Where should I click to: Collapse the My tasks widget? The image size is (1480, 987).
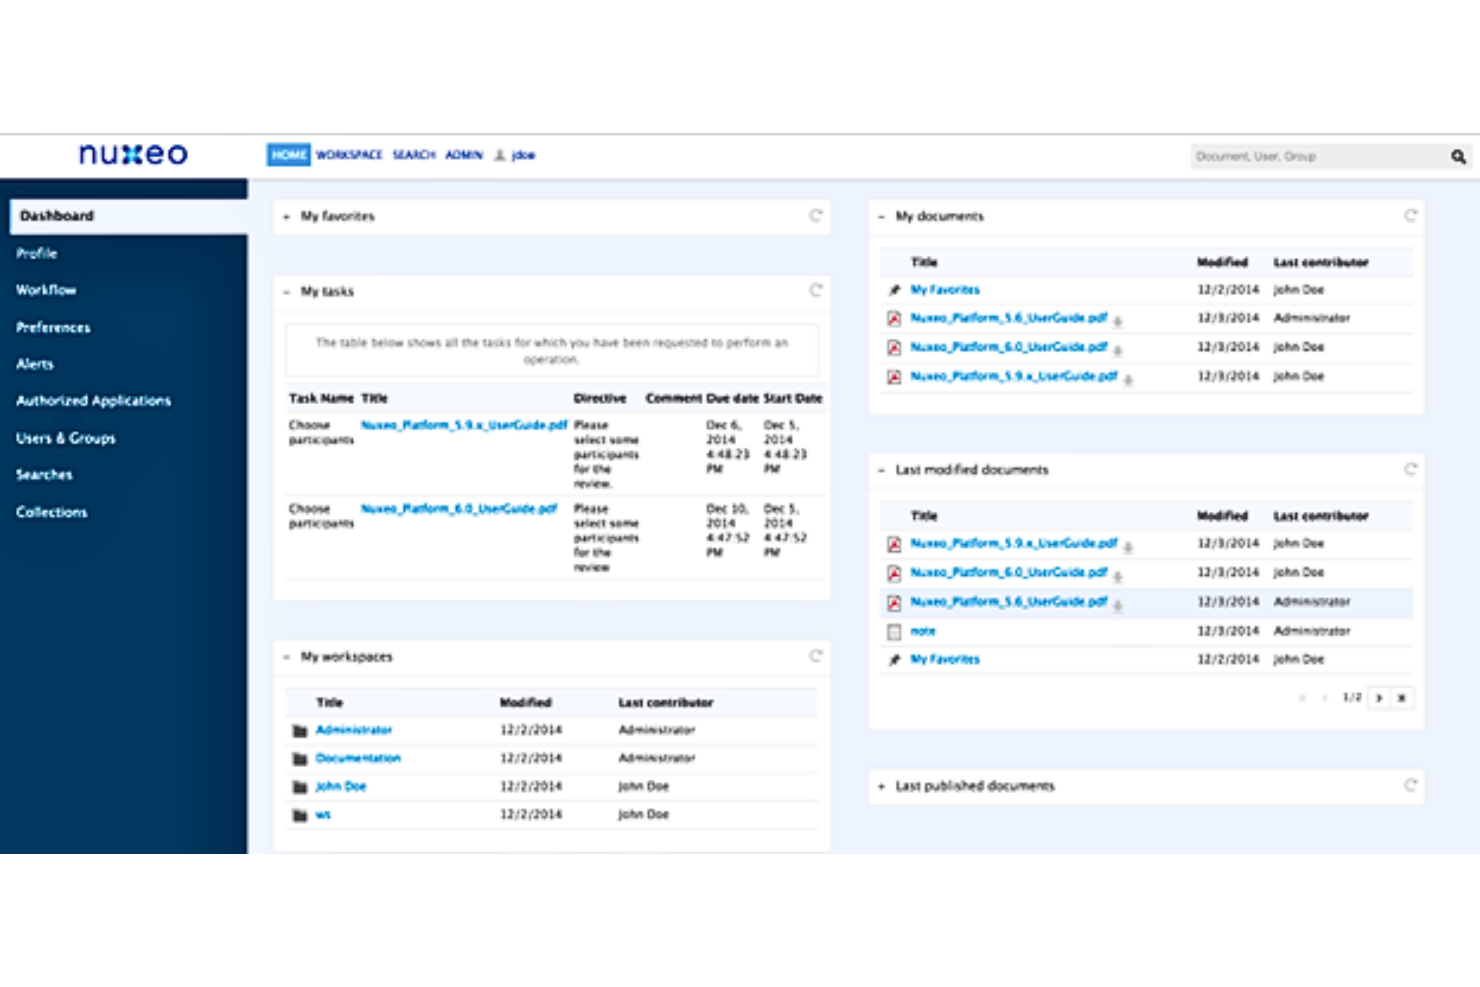pos(286,292)
